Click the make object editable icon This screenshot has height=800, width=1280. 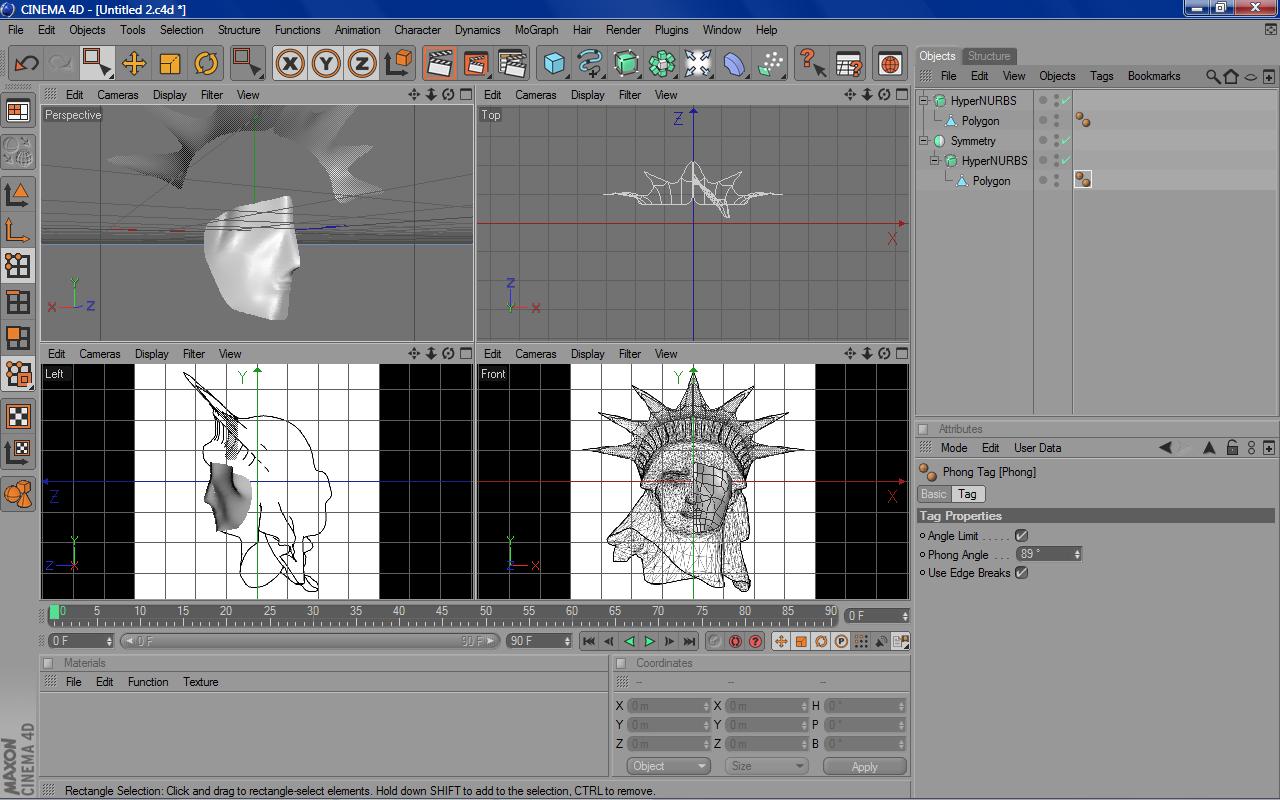(x=18, y=151)
